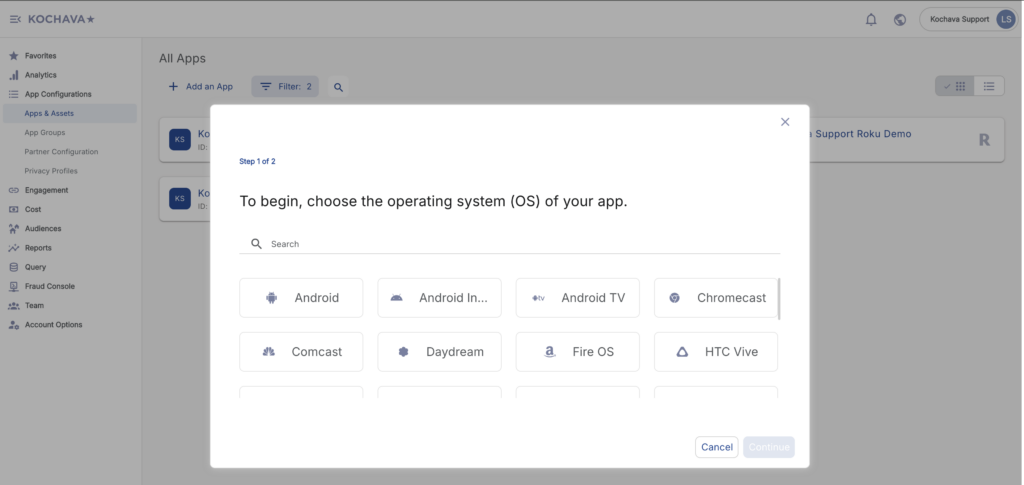
Task: Select the Daydream OS option
Action: pos(439,352)
